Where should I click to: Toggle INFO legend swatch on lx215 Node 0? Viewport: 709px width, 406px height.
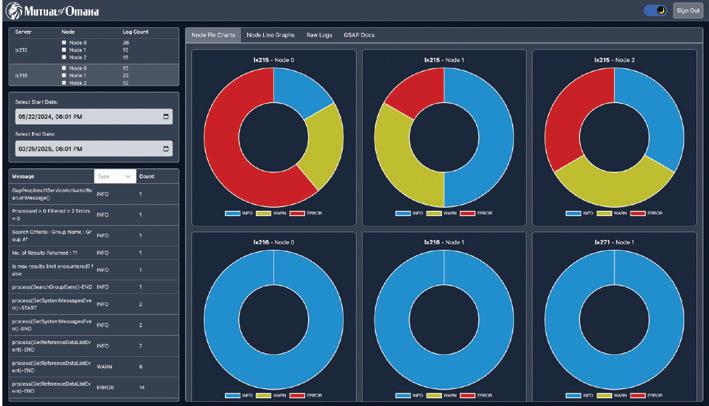point(232,213)
